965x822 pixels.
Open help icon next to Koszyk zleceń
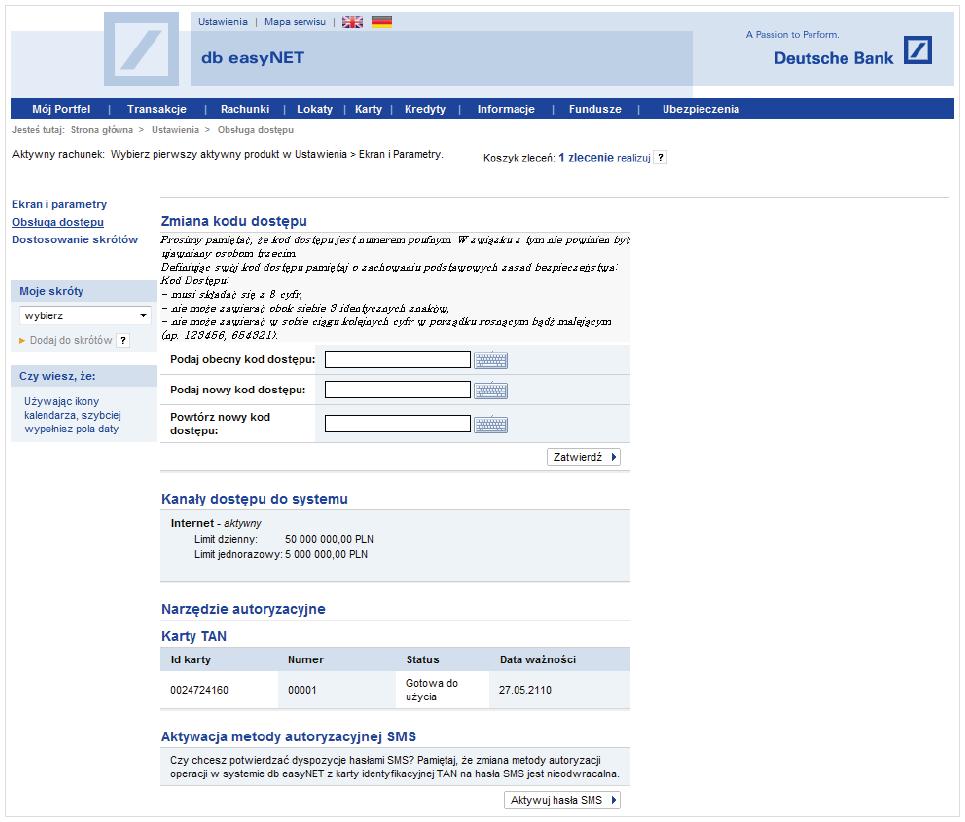pyautogui.click(x=660, y=158)
